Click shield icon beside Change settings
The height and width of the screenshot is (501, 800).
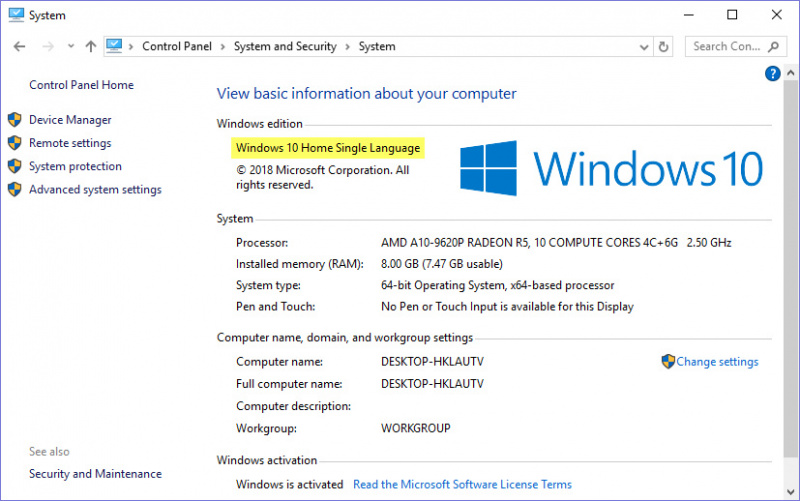pyautogui.click(x=668, y=361)
